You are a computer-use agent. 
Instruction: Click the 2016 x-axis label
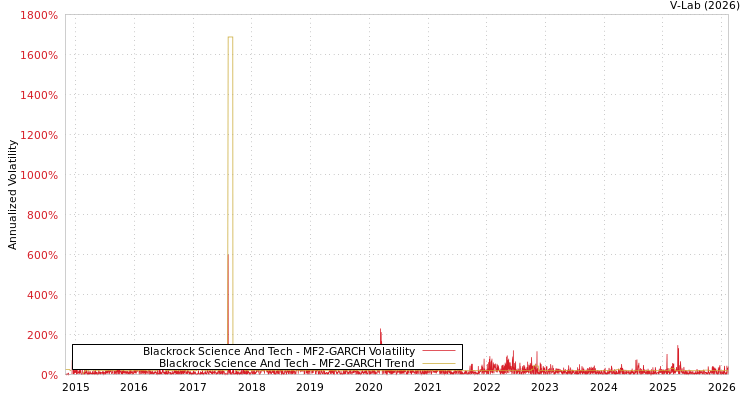point(134,387)
